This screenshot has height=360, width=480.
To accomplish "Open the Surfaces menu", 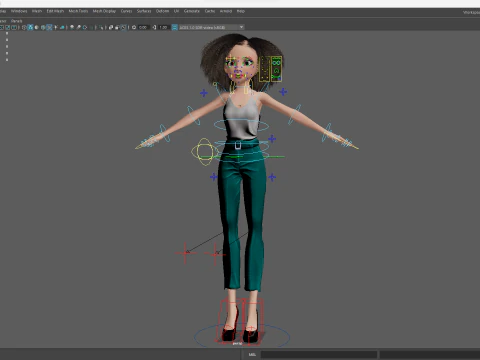I will point(144,11).
